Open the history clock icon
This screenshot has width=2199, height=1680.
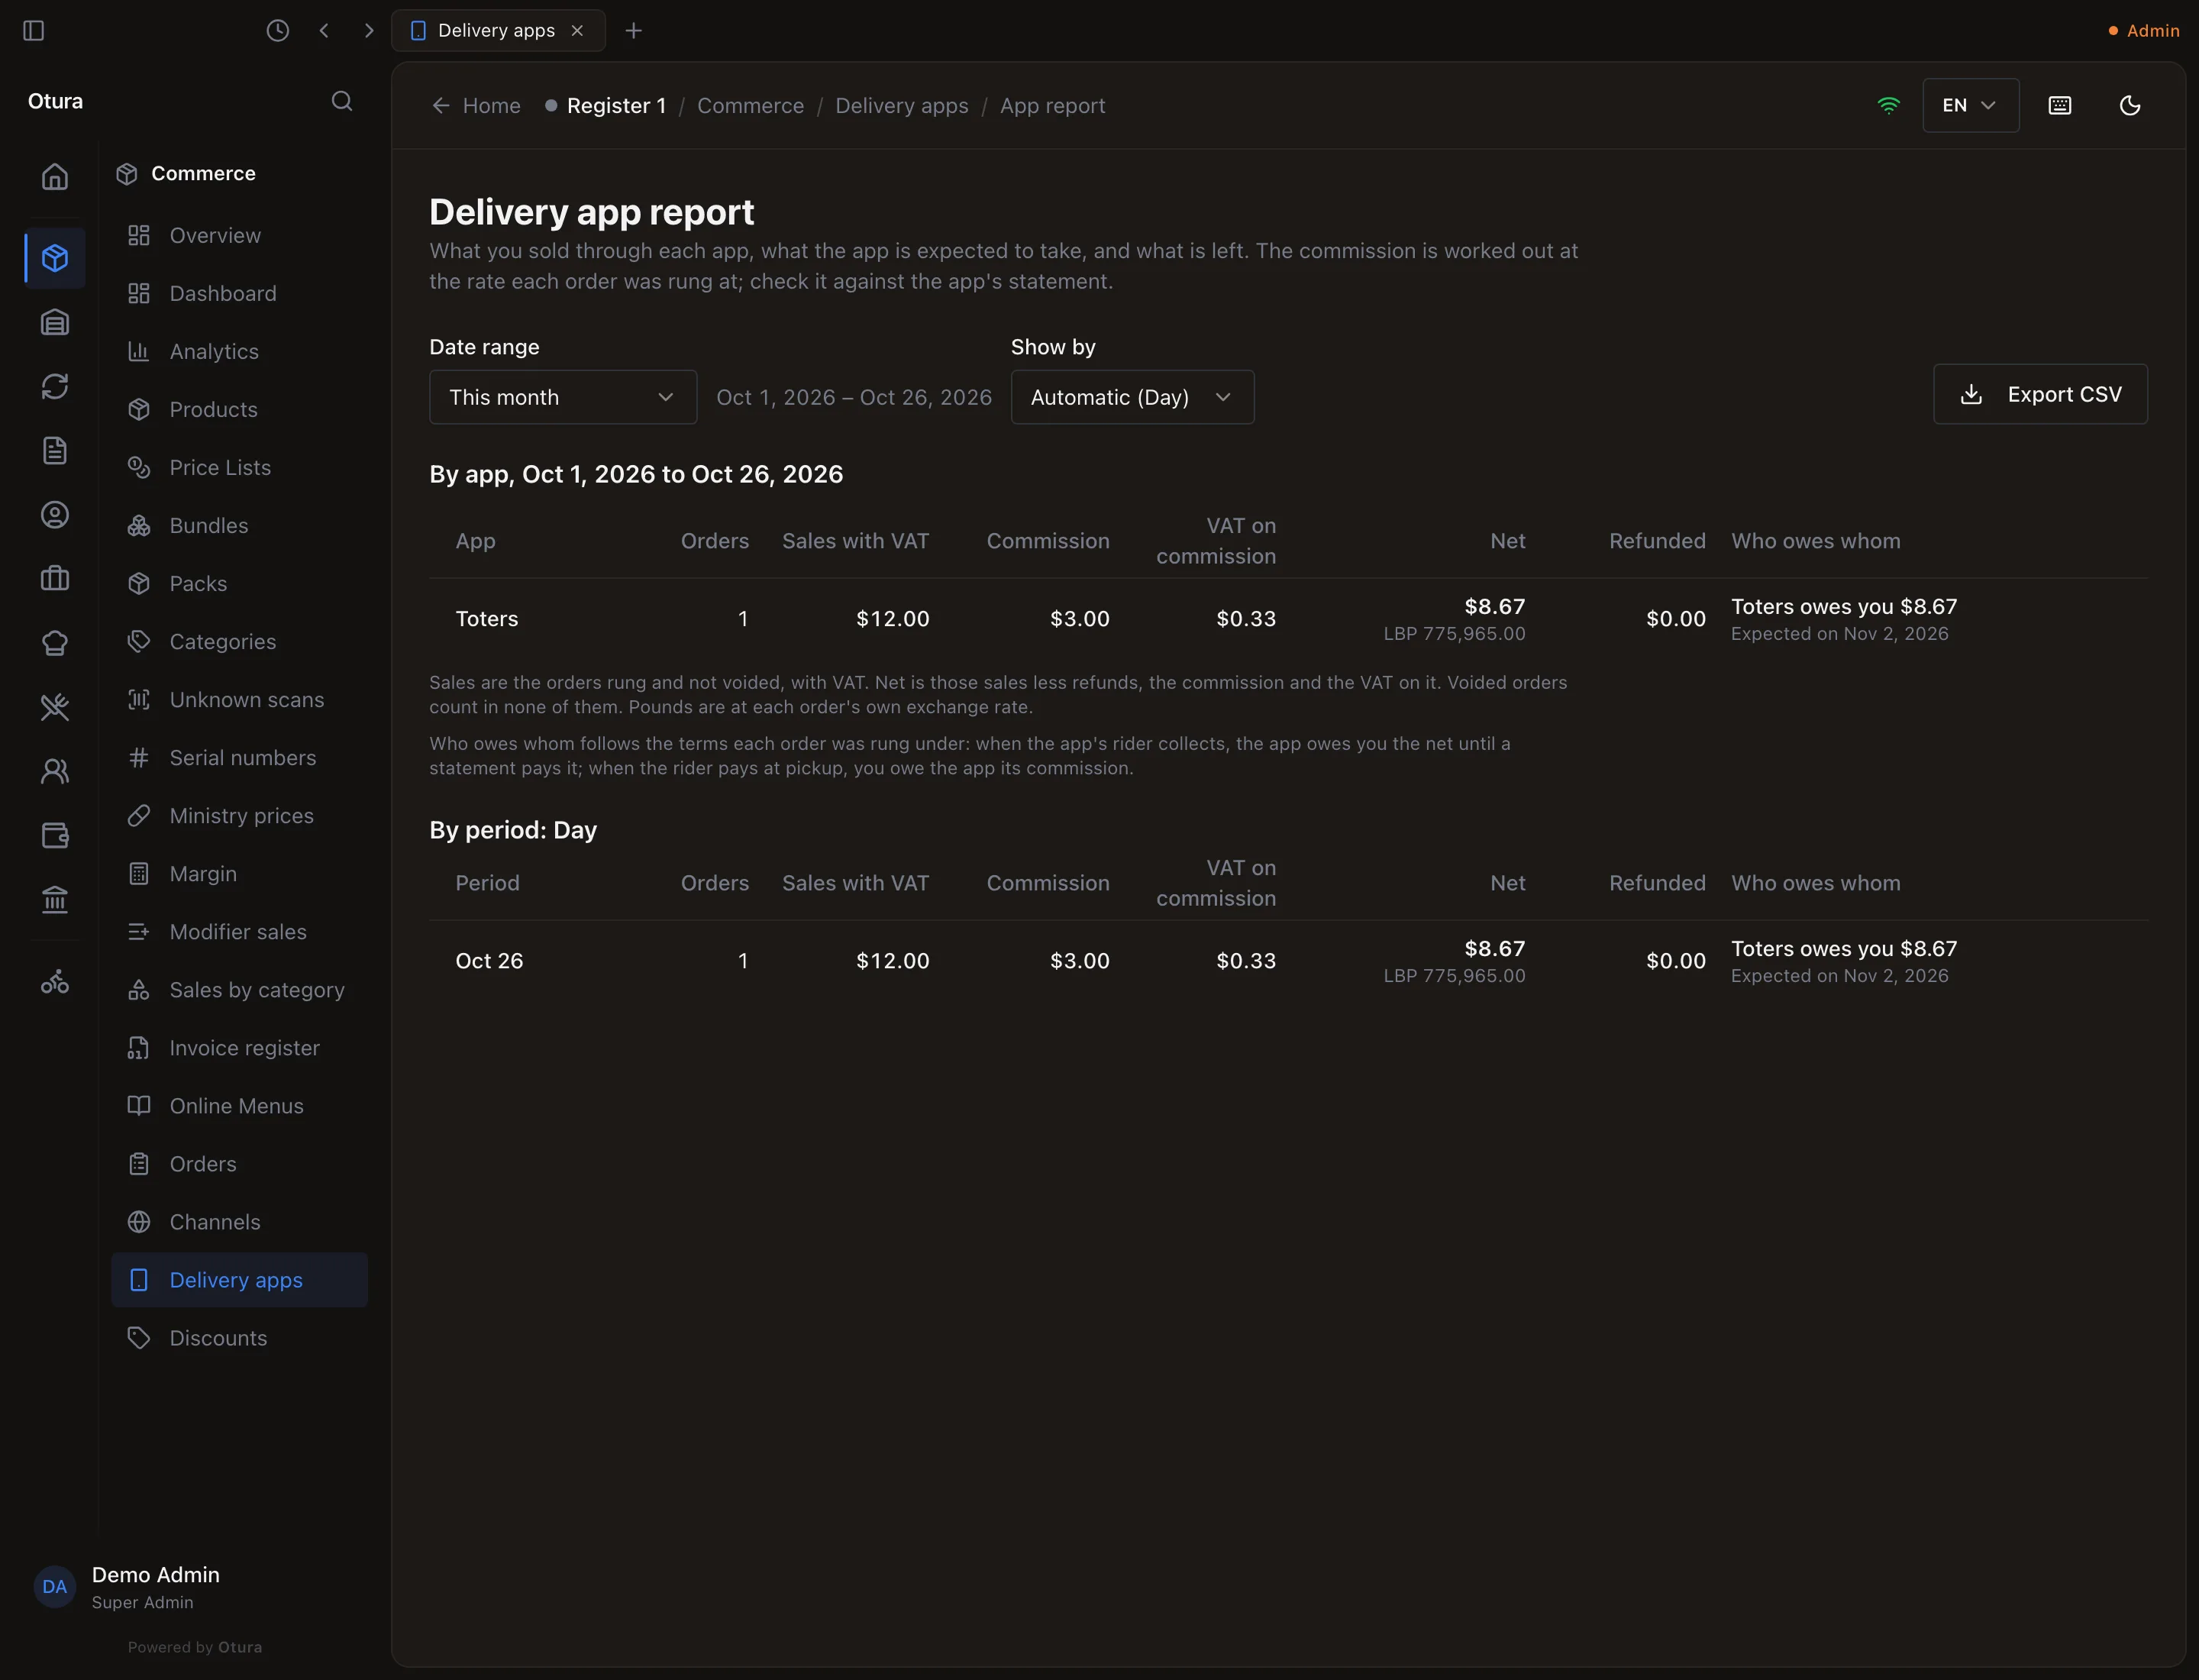point(278,30)
